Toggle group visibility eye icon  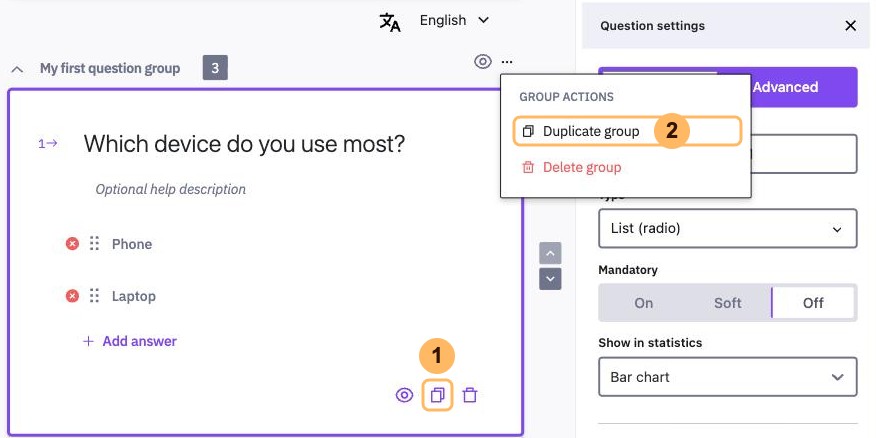(x=483, y=61)
